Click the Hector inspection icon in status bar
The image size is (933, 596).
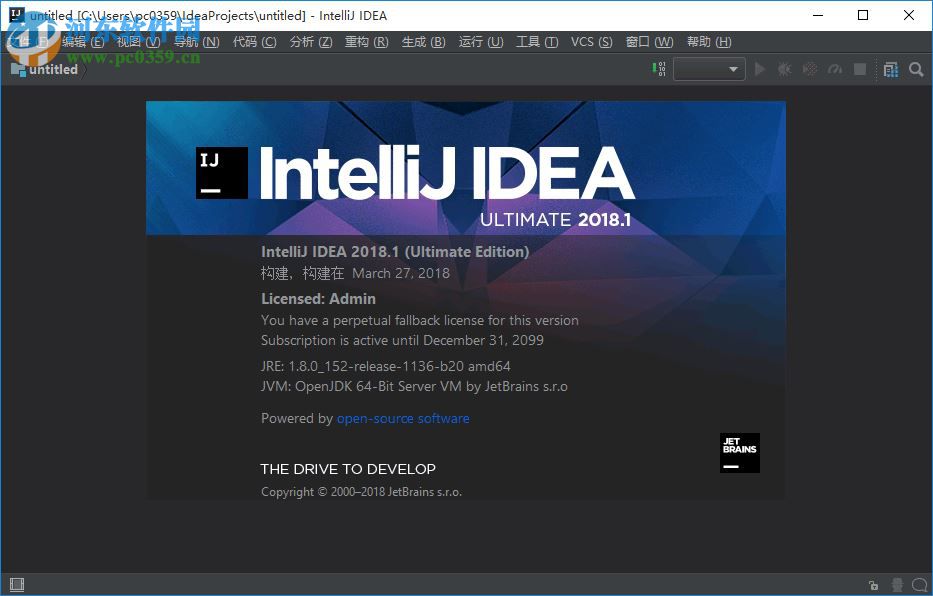[x=897, y=584]
